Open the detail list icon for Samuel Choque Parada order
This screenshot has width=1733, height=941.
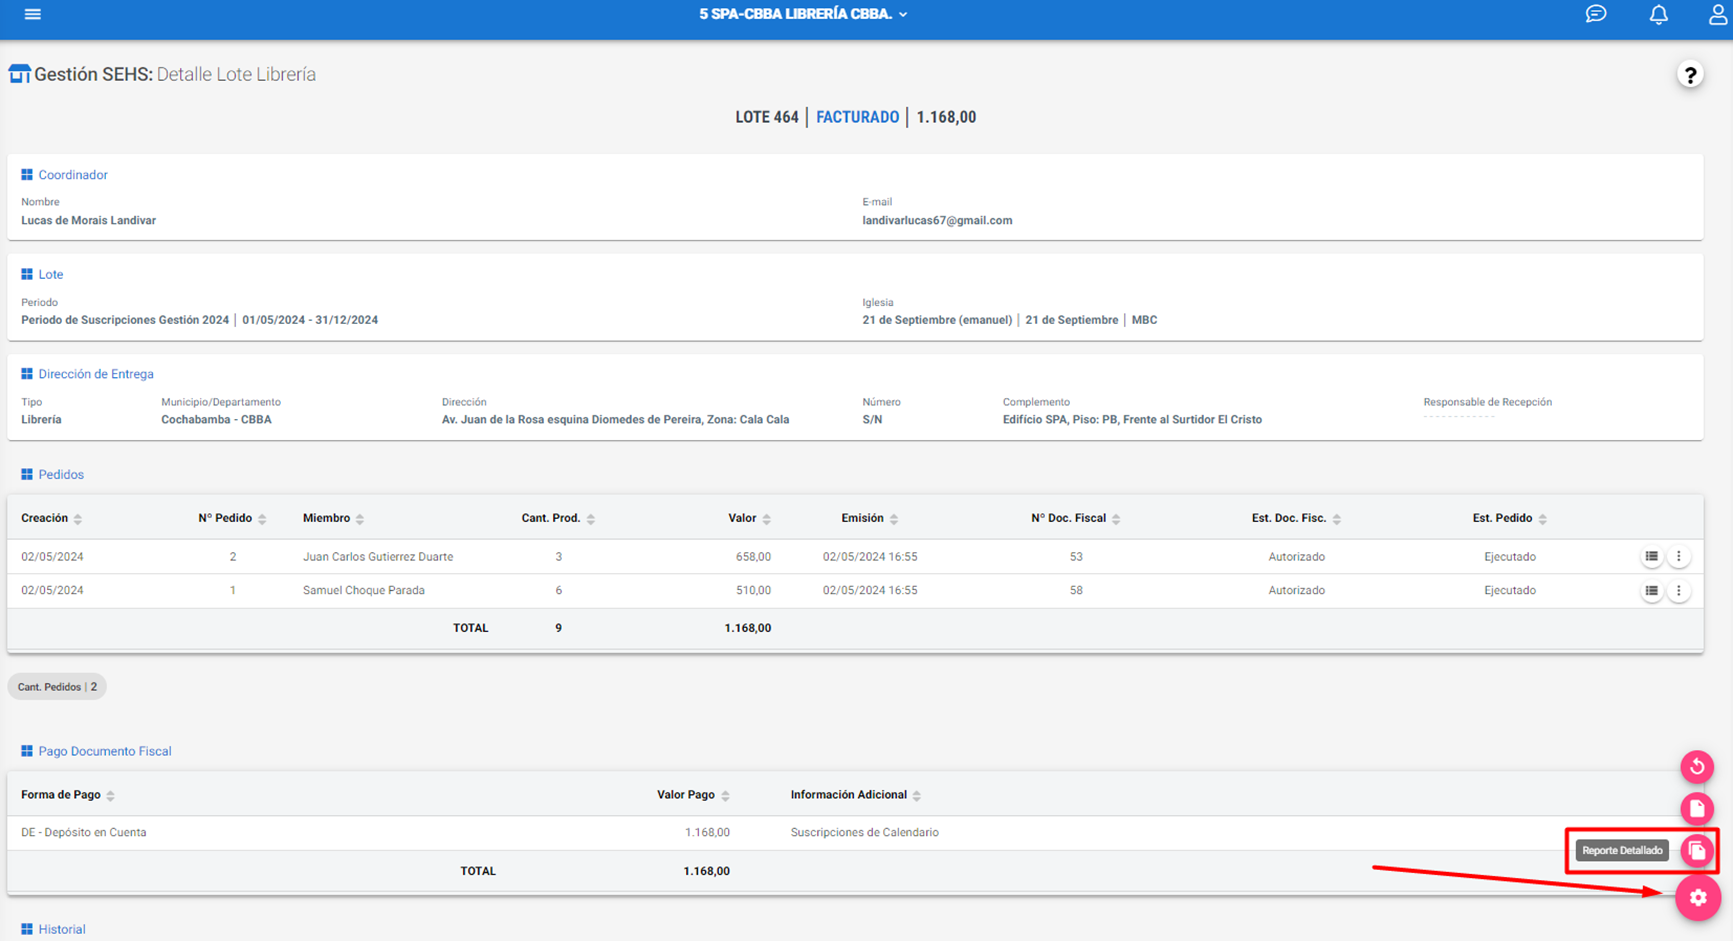[x=1651, y=590]
